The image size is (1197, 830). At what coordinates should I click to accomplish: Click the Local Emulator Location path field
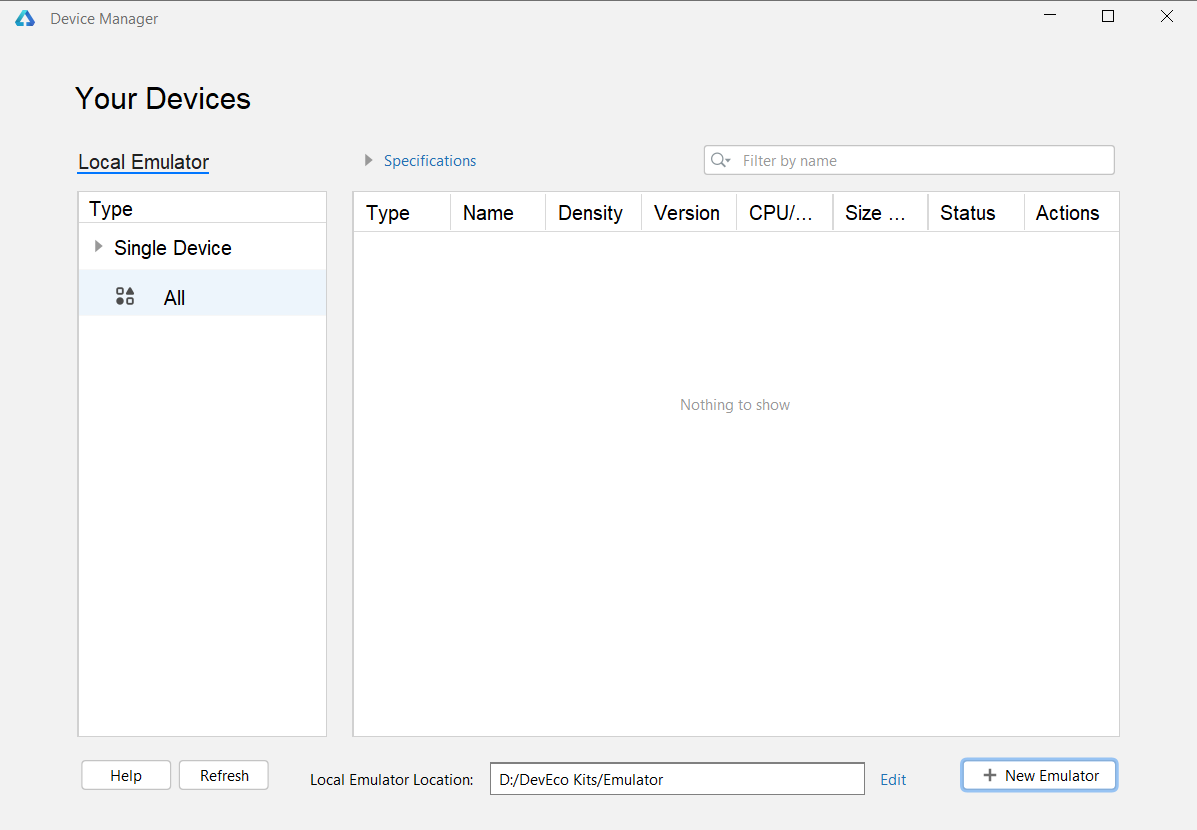(677, 779)
